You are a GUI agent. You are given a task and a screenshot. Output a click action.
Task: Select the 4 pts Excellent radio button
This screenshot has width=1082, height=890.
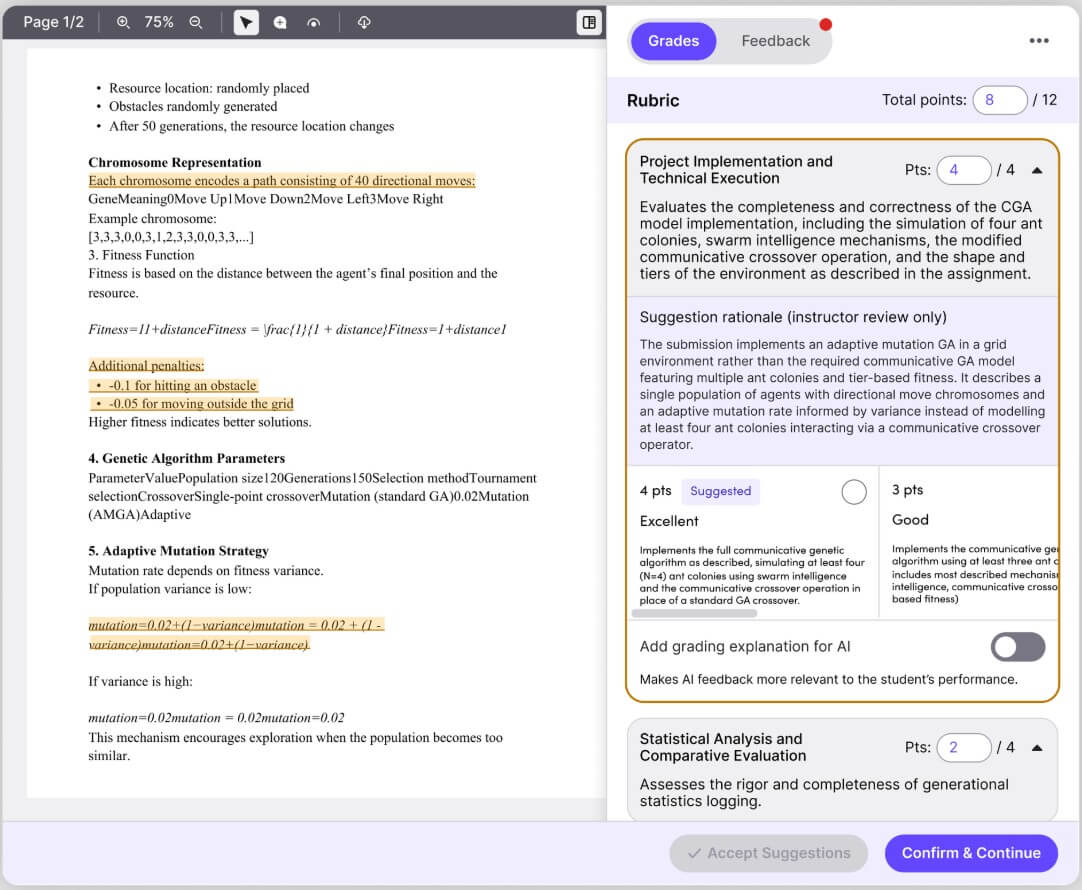click(x=854, y=492)
